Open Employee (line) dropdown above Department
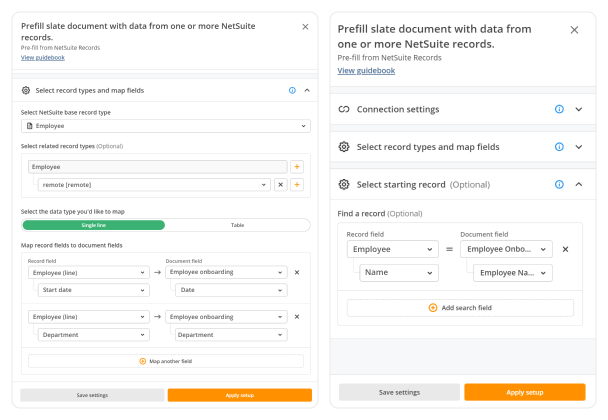608x420 pixels. (89, 317)
